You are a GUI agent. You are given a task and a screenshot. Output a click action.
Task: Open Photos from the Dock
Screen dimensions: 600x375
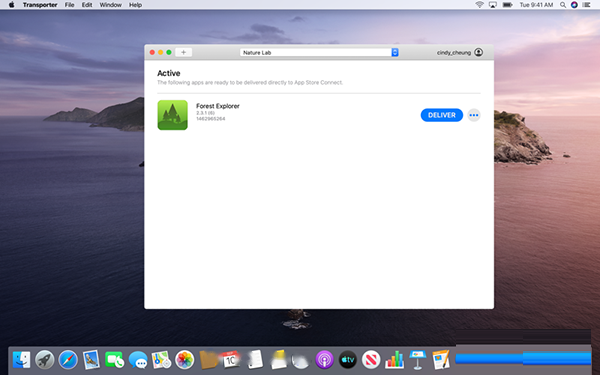coord(184,360)
